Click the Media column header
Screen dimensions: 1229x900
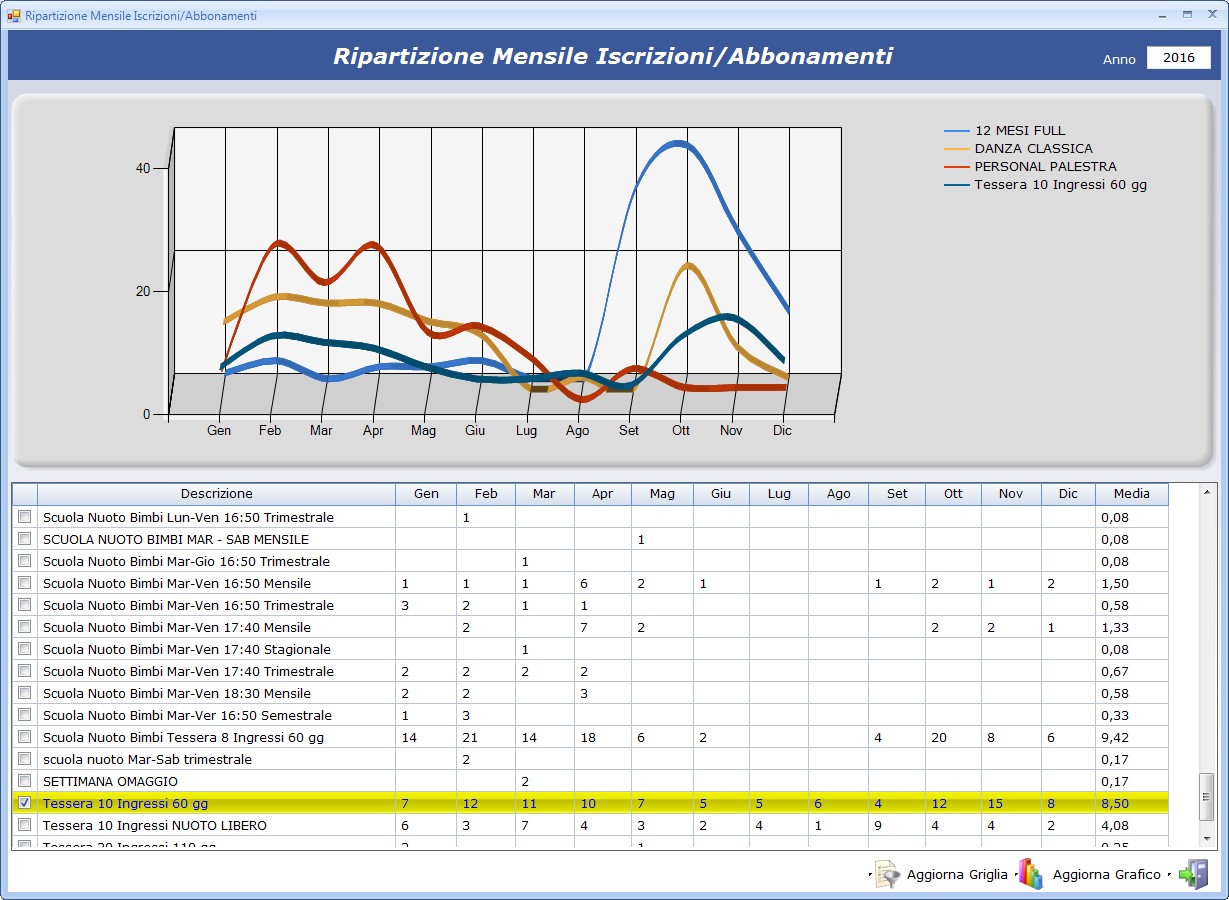[1131, 494]
